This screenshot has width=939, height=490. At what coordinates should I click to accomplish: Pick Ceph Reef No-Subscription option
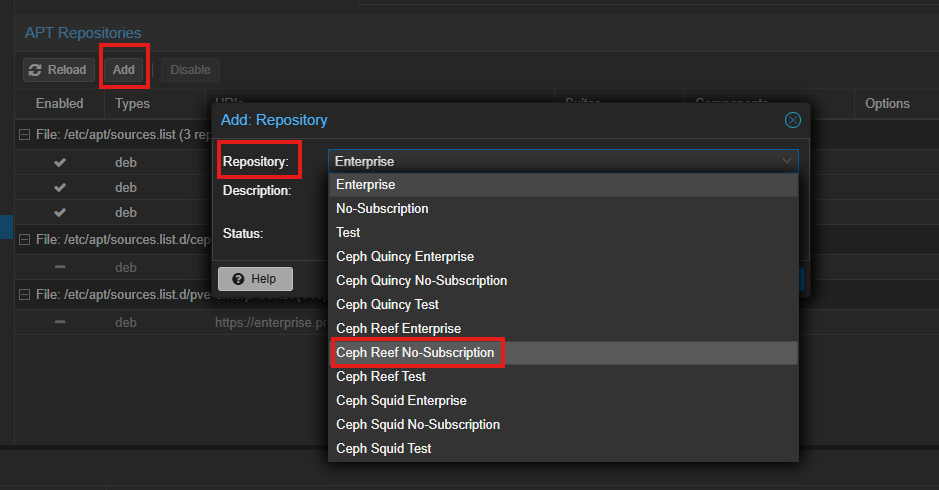pyautogui.click(x=564, y=352)
